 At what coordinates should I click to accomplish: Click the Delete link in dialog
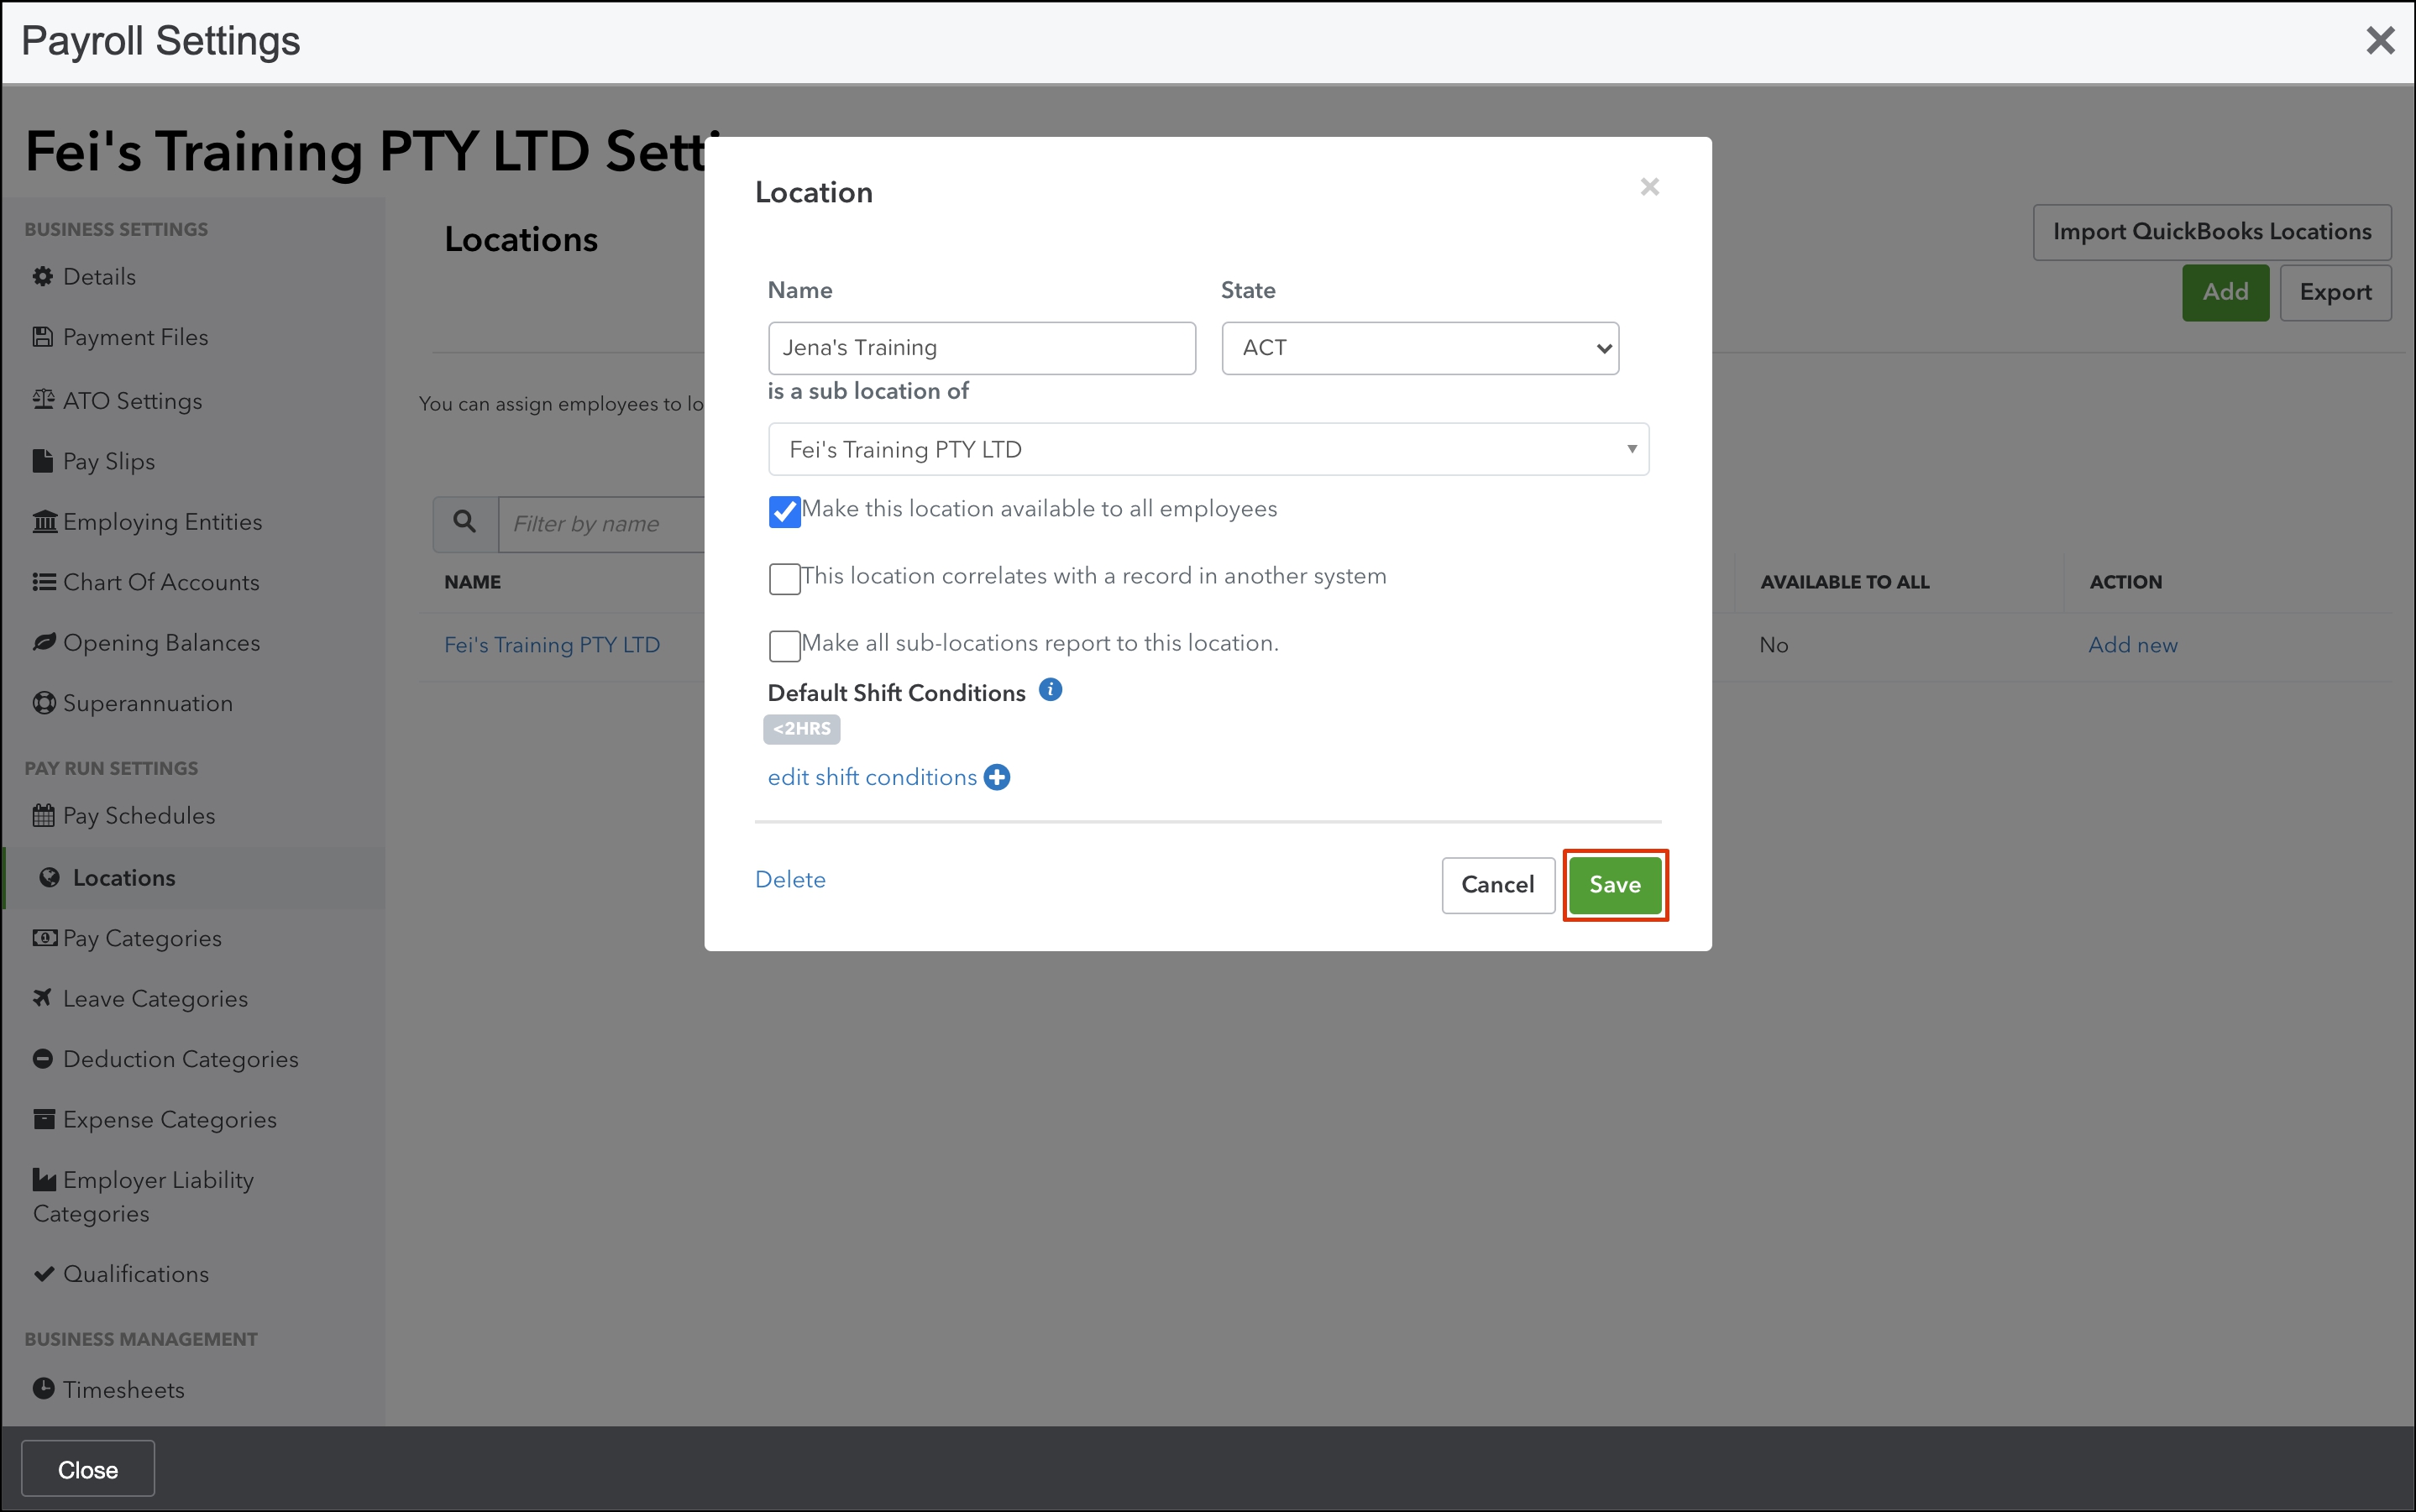[790, 879]
